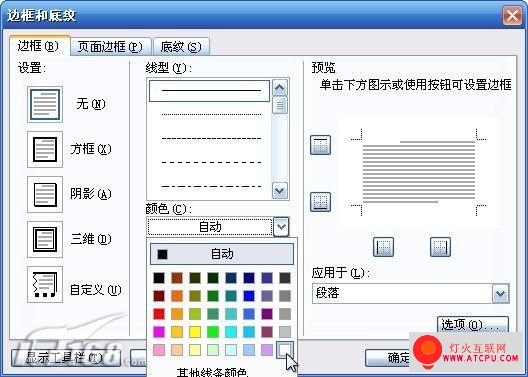The image size is (528, 377).
Task: Click the 显示工具栏 button
Action: [x=66, y=358]
